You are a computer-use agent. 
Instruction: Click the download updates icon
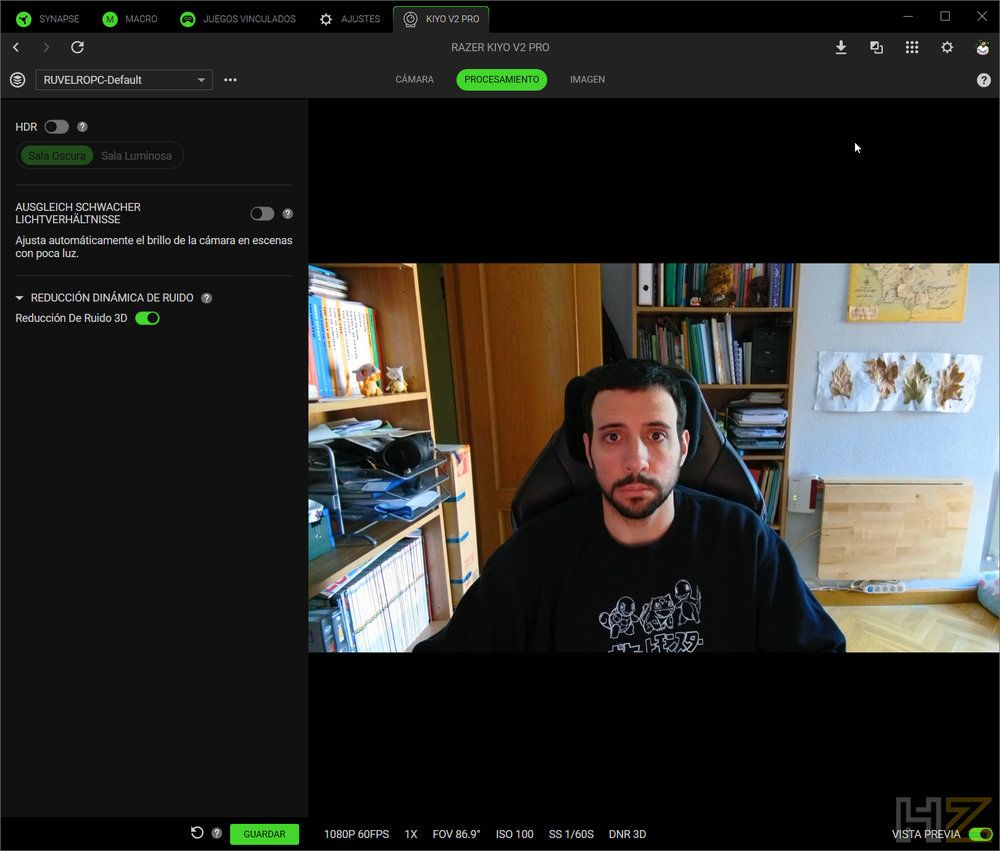point(841,47)
